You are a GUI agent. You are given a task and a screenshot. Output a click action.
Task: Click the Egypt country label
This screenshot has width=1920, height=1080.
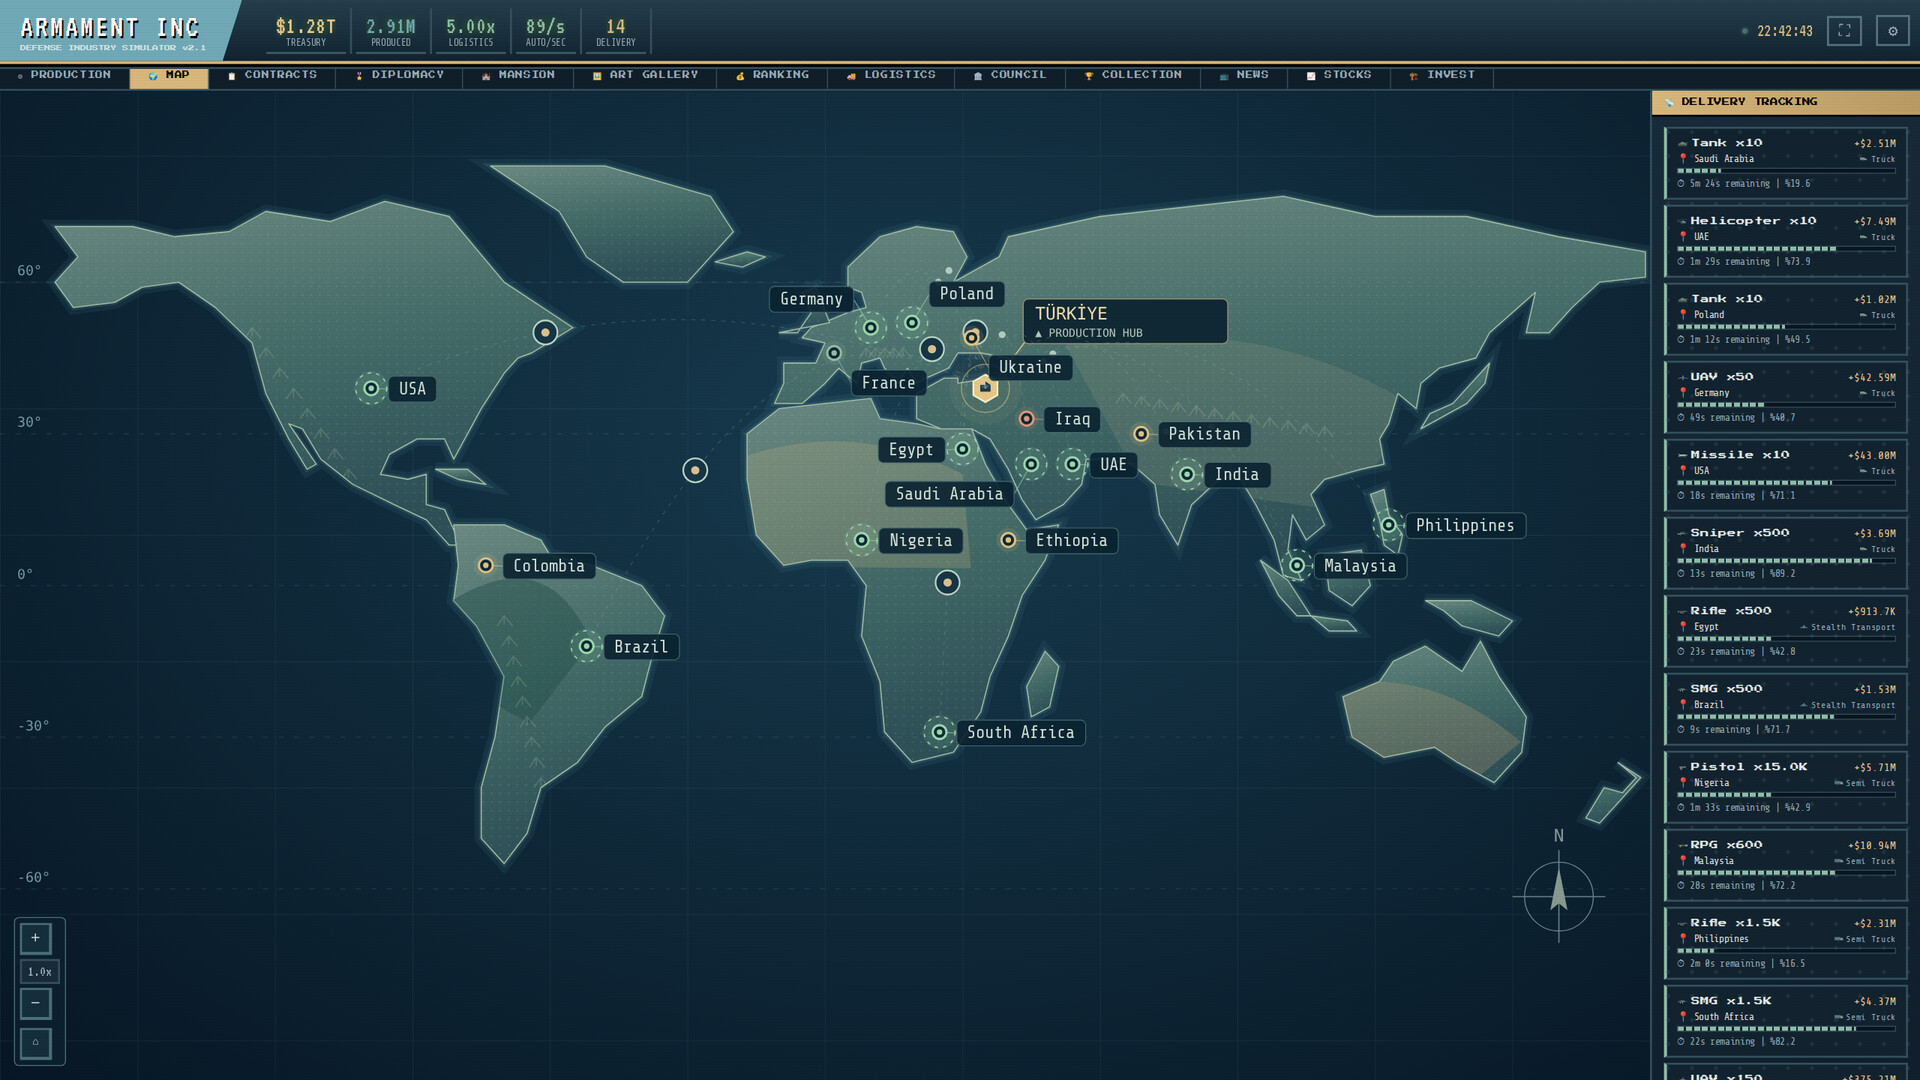click(x=910, y=450)
